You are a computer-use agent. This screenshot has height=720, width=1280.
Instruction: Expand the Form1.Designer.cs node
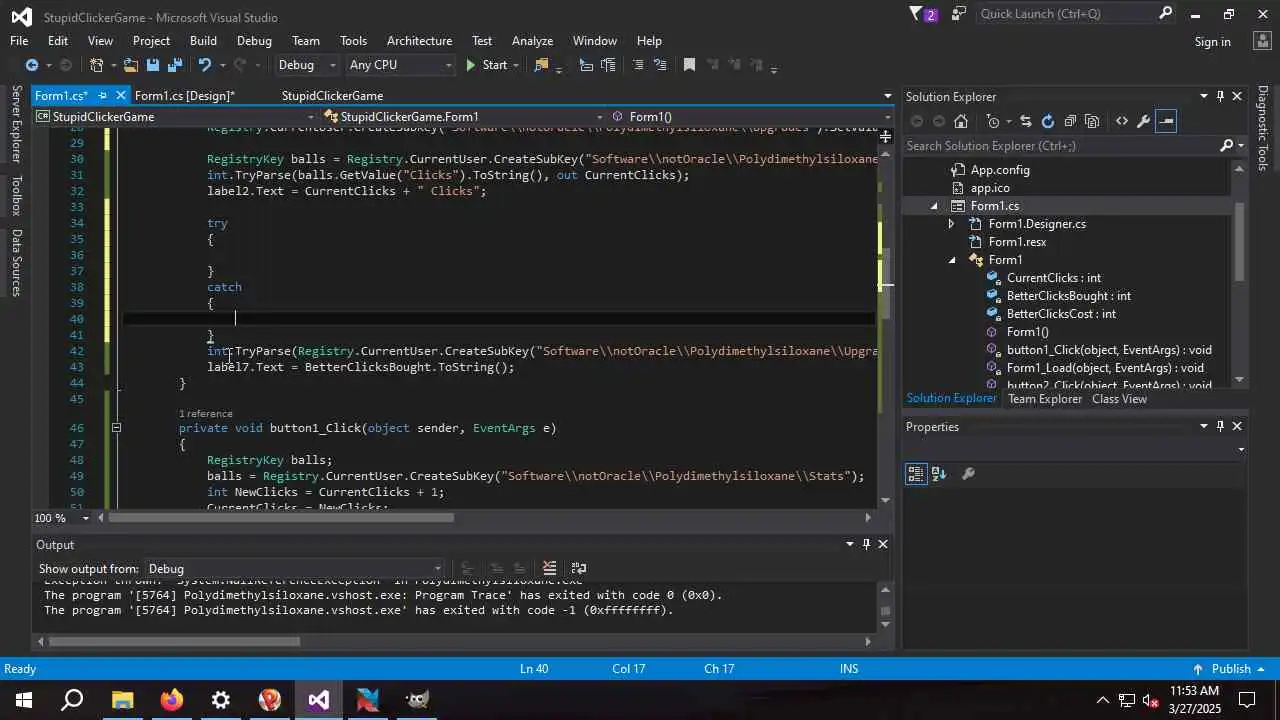pos(952,224)
